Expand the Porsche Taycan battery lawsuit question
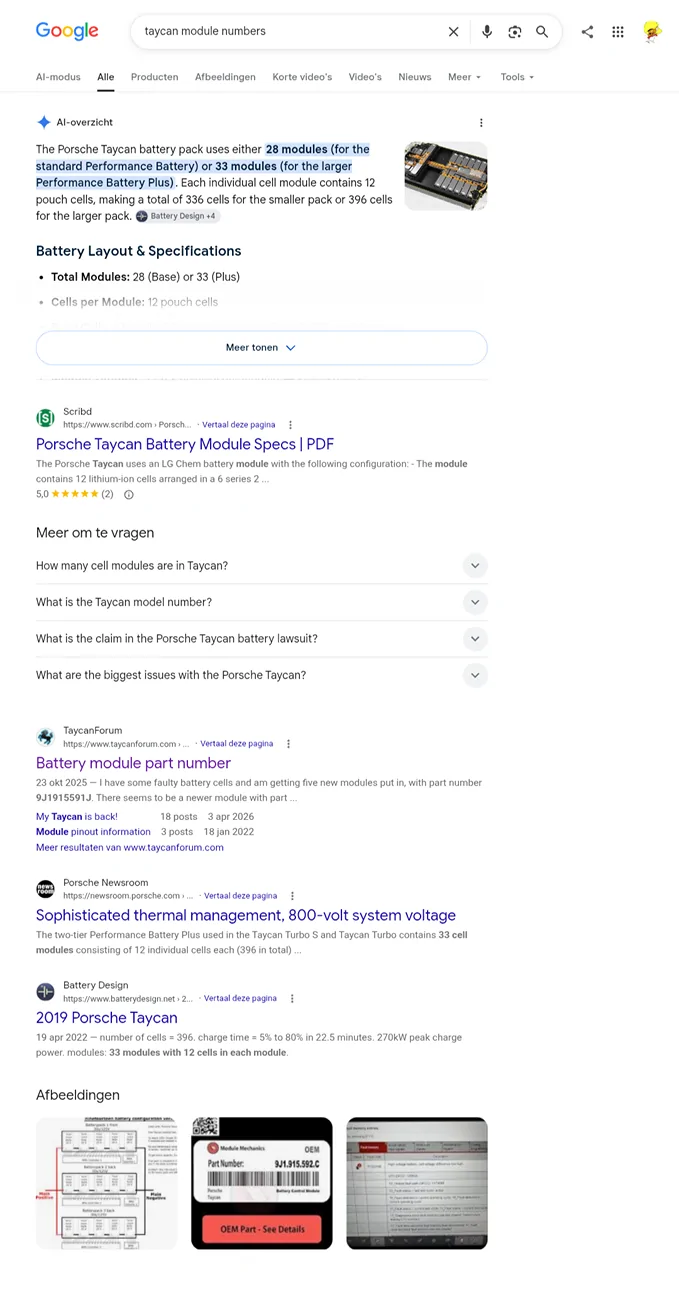 pos(261,639)
